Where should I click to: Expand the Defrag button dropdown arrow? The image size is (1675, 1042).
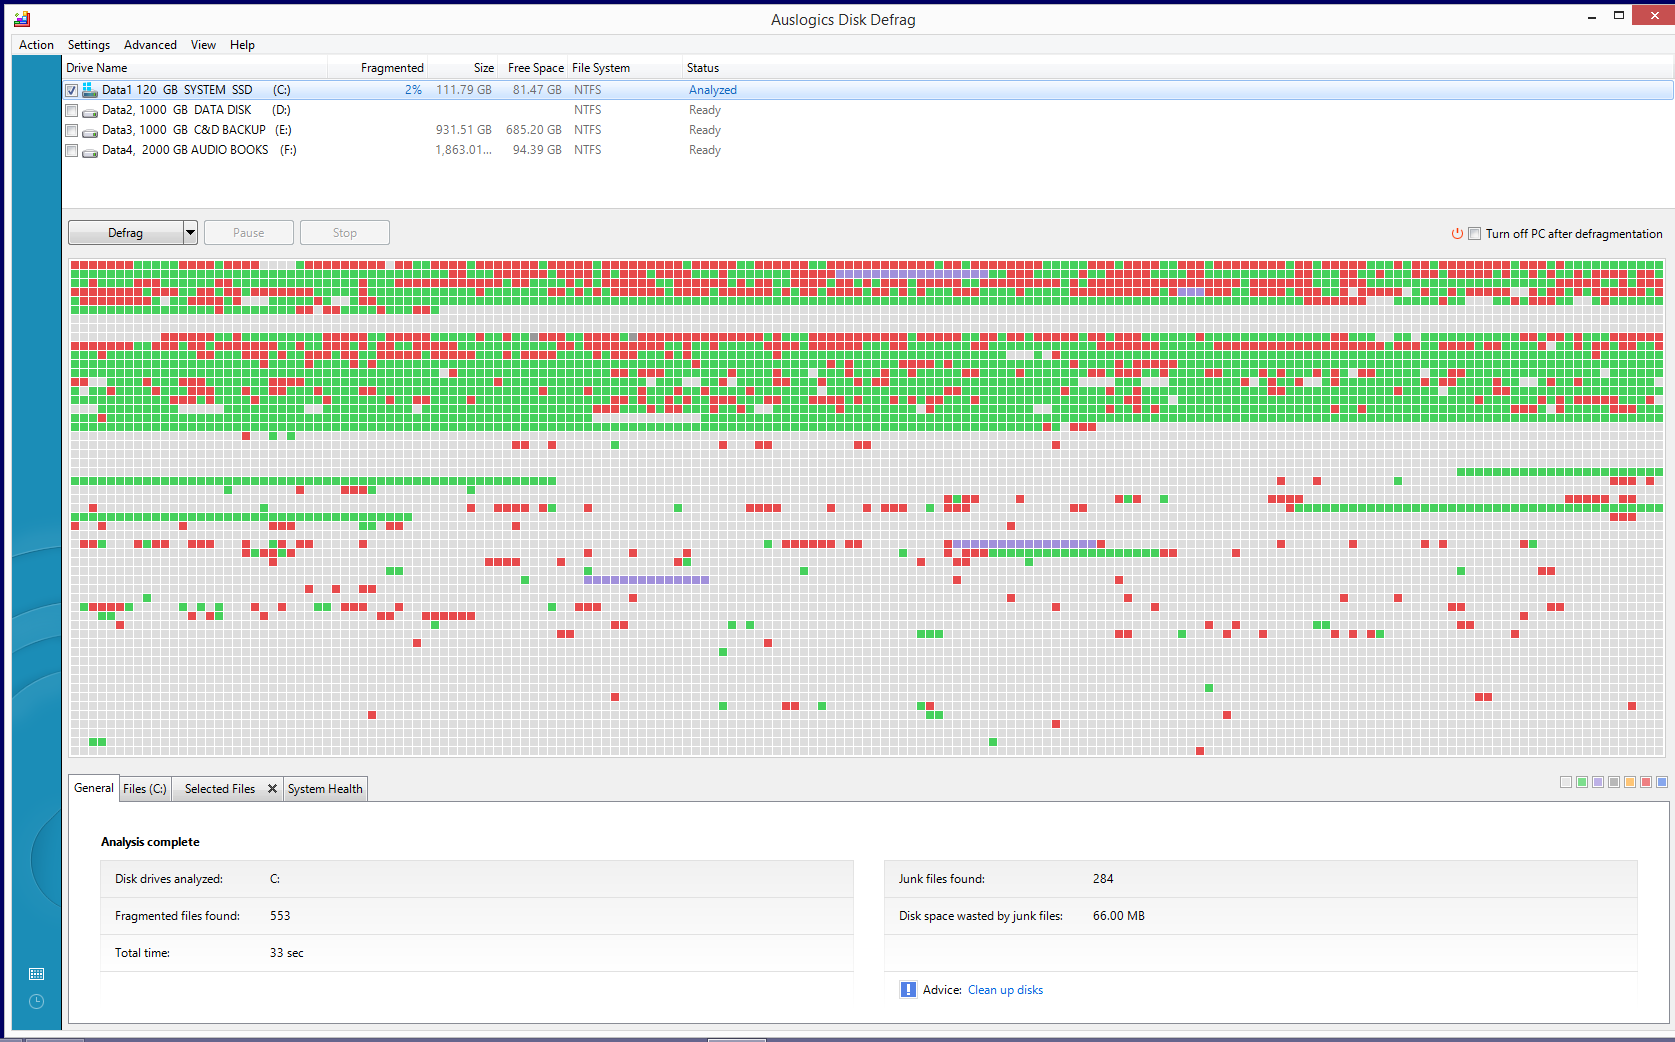pos(190,233)
